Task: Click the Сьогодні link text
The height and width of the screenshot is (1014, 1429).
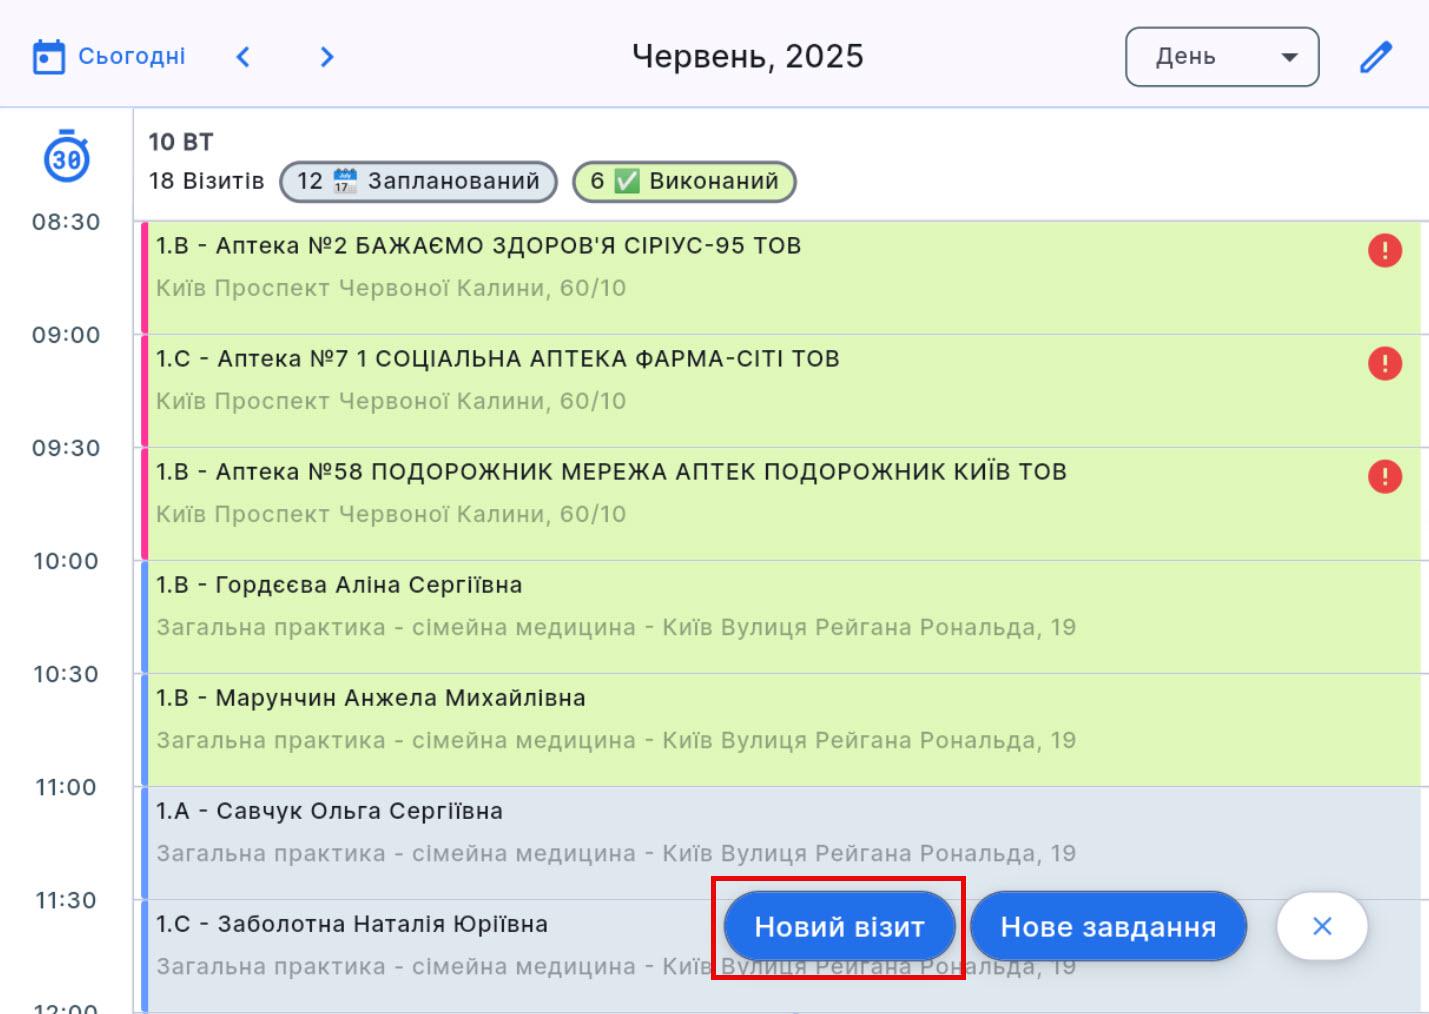Action: (x=132, y=57)
